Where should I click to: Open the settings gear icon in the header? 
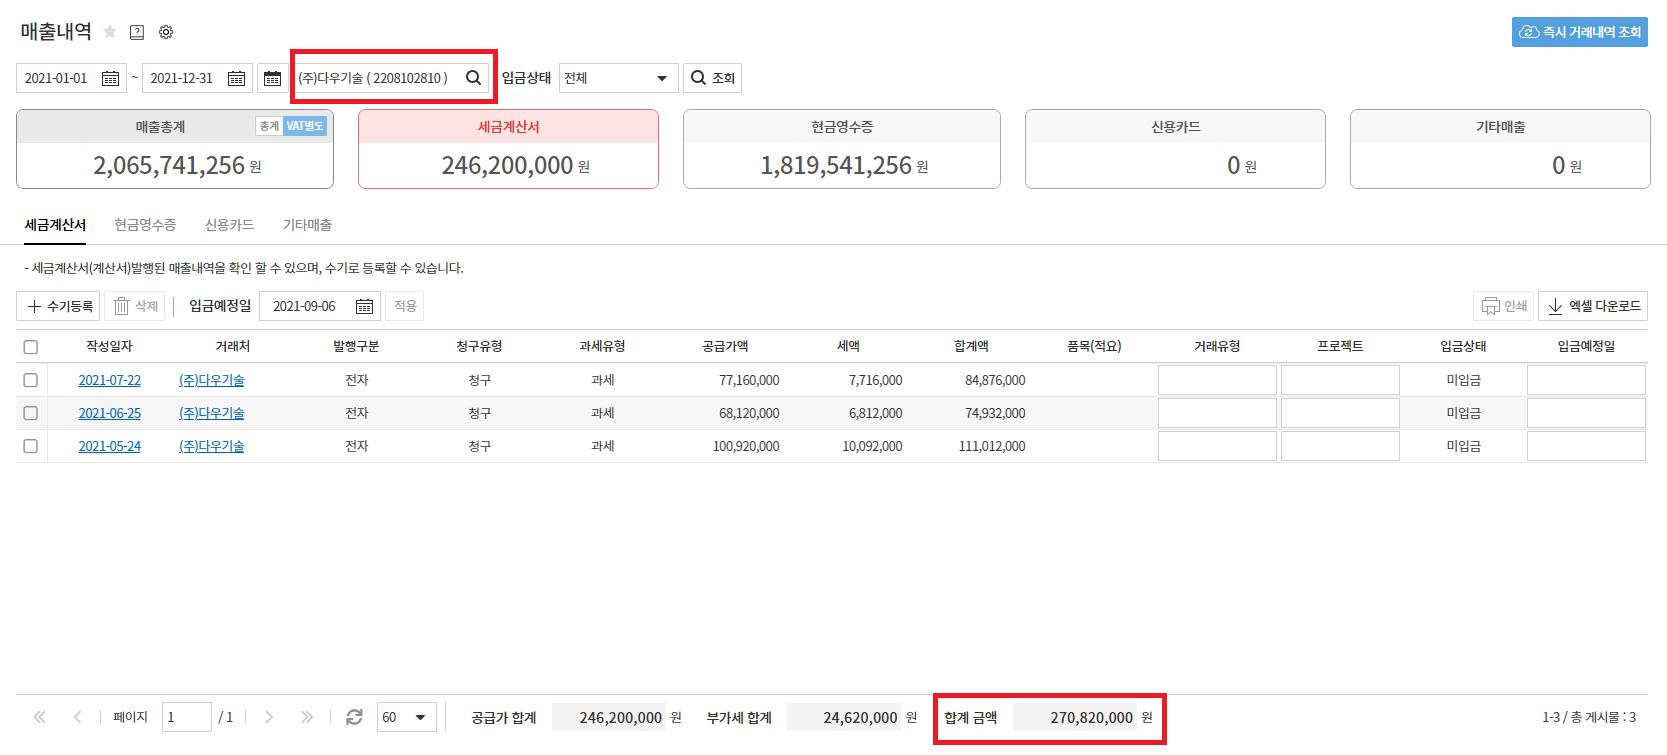166,32
